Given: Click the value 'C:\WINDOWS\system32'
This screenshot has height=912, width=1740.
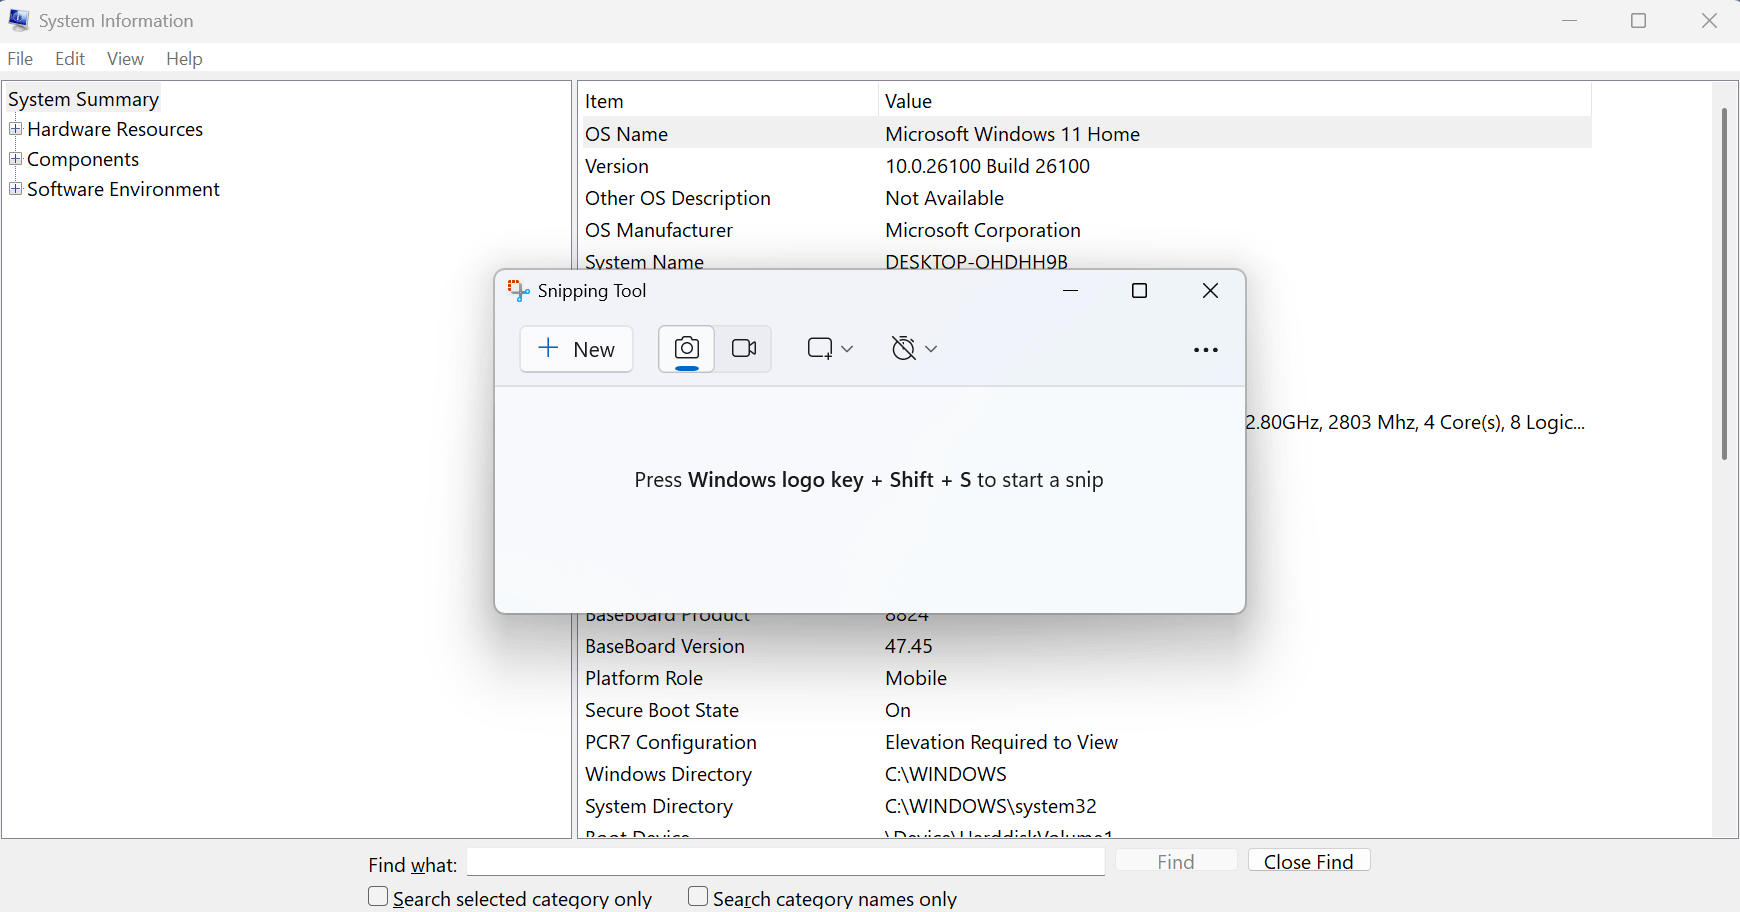Looking at the screenshot, I should click(x=991, y=806).
